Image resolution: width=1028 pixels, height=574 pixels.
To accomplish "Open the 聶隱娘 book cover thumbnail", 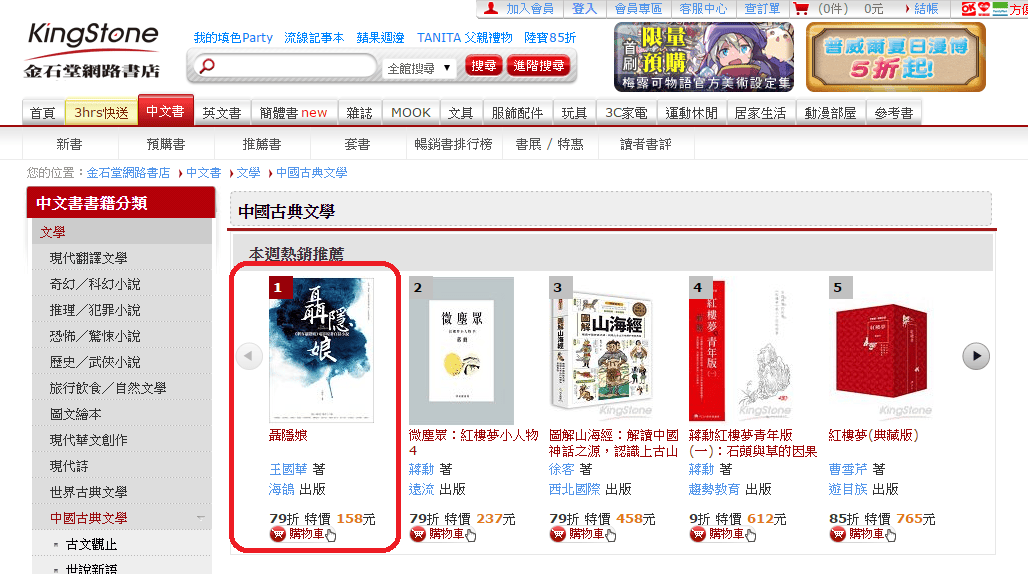I will [321, 350].
